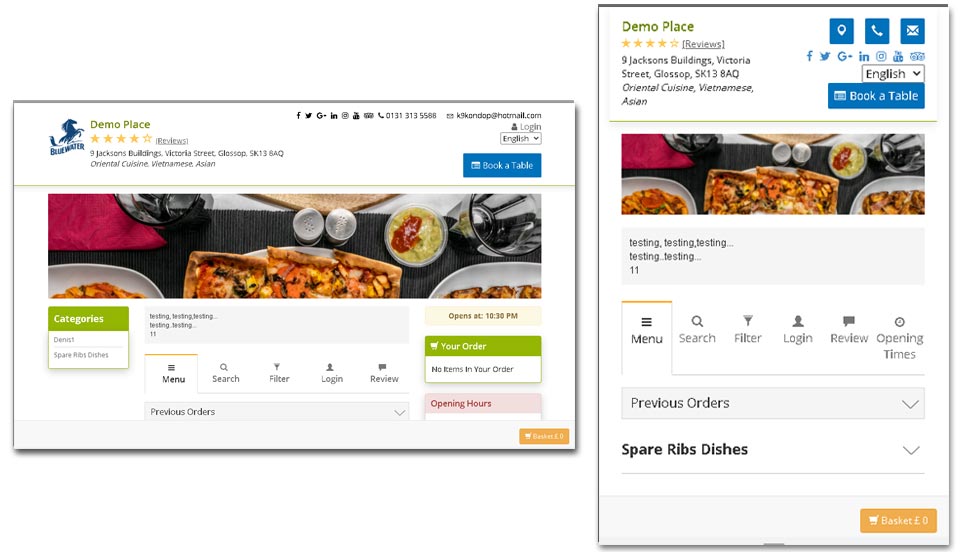
Task: Expand the Spare Ribs Dishes section
Action: [772, 449]
